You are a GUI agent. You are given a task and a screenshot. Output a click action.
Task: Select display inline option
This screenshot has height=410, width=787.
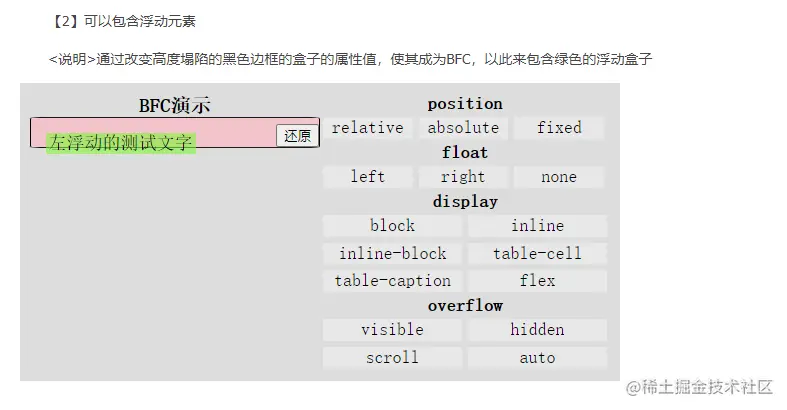click(537, 226)
